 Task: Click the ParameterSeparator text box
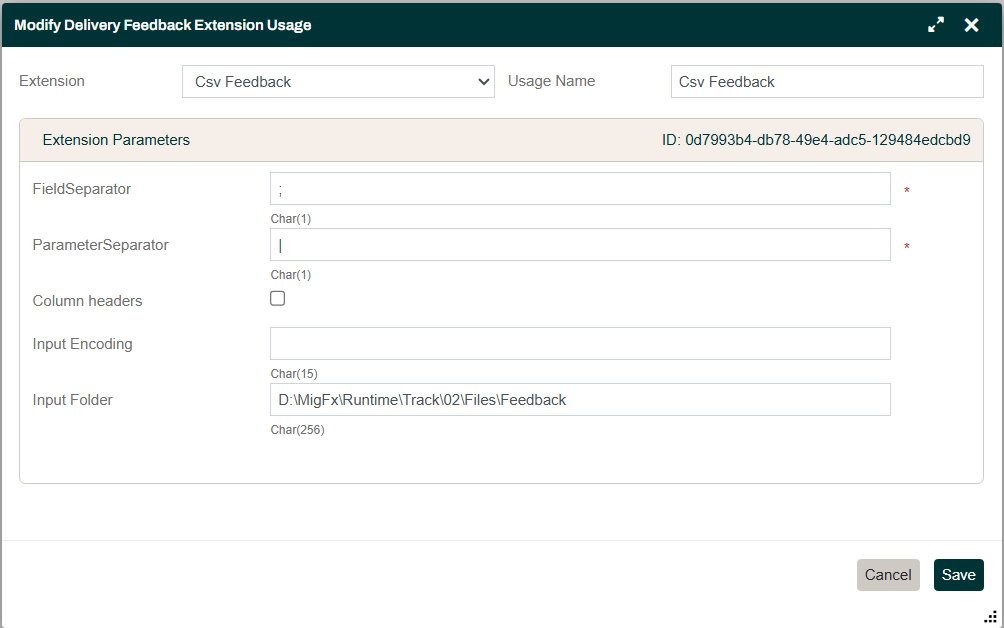(580, 244)
